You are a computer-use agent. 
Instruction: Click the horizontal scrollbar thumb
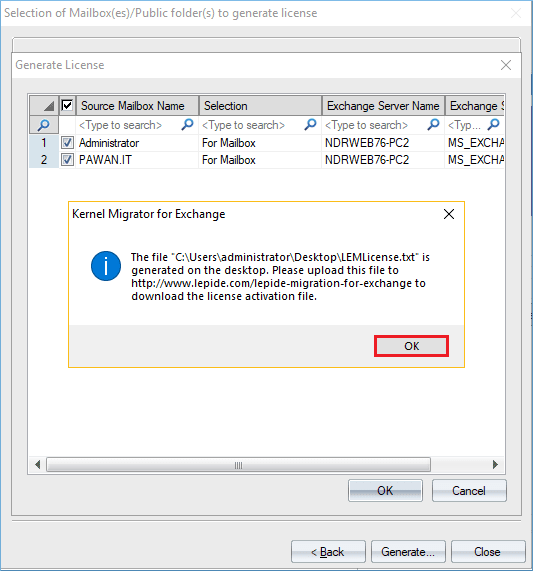238,465
